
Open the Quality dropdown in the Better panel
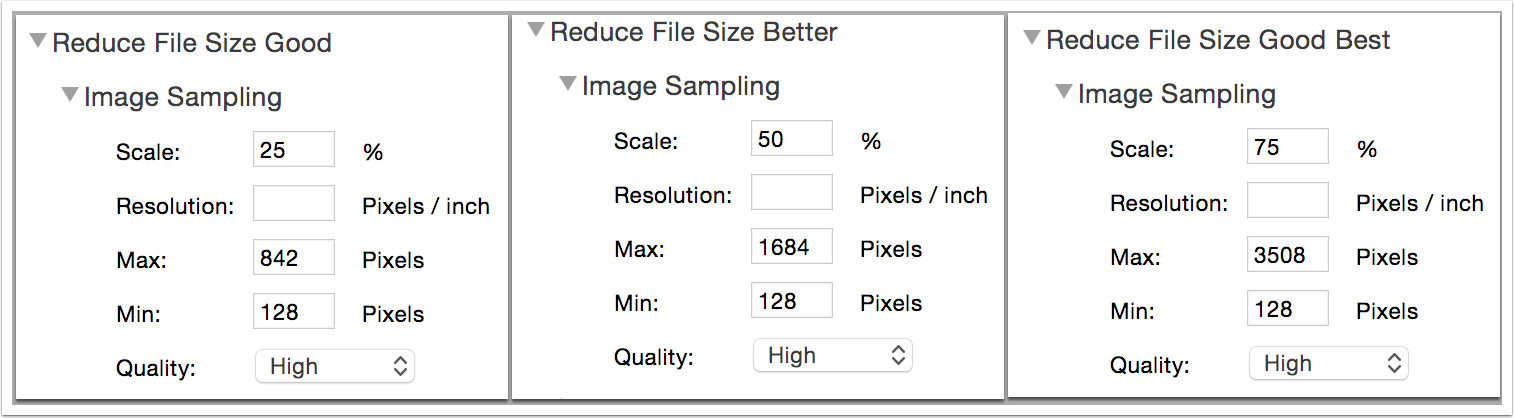click(x=832, y=355)
